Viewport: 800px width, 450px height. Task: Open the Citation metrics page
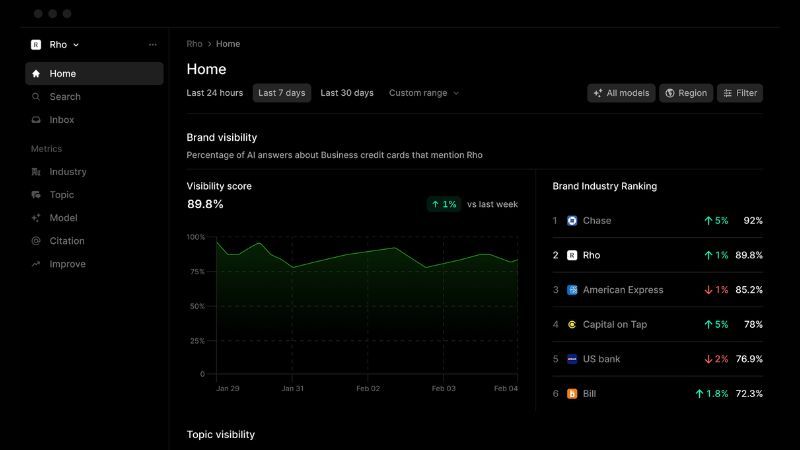click(94, 241)
